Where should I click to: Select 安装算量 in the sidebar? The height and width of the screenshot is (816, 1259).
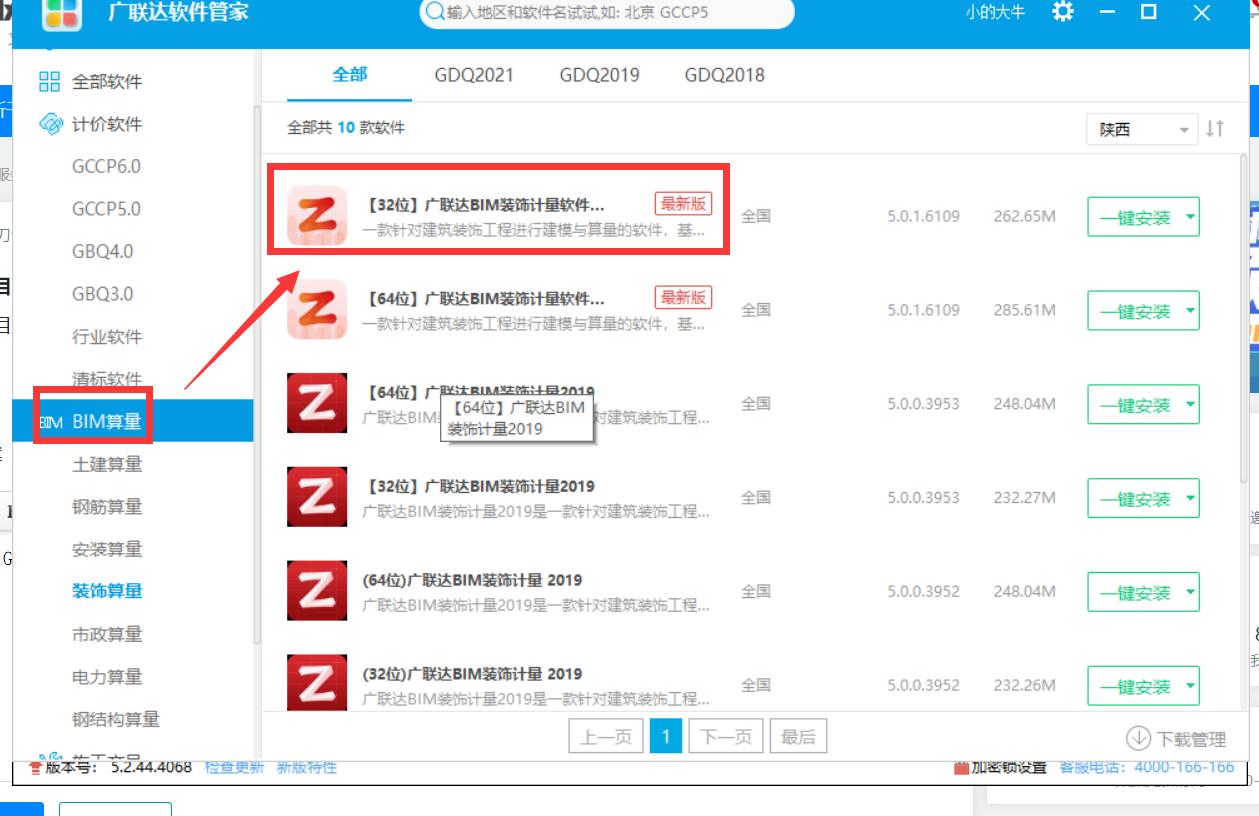pyautogui.click(x=107, y=549)
